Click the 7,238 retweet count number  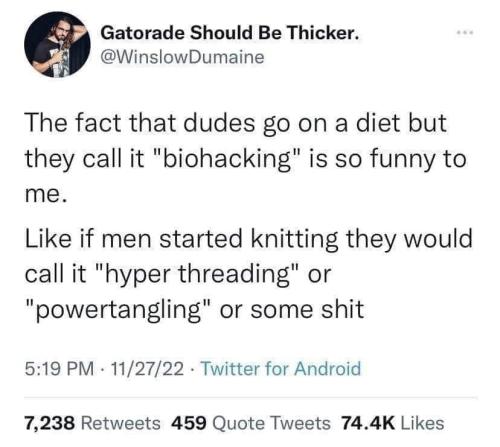[x=49, y=423]
